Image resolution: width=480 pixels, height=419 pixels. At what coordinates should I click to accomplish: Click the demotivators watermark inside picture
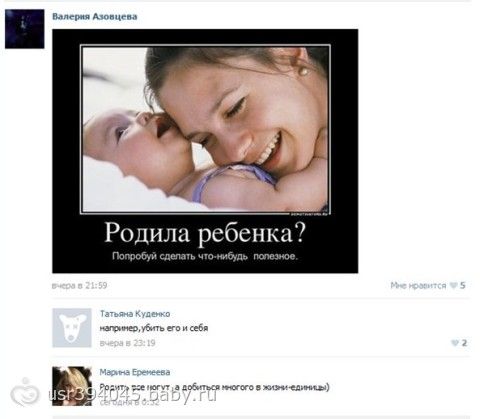point(310,214)
